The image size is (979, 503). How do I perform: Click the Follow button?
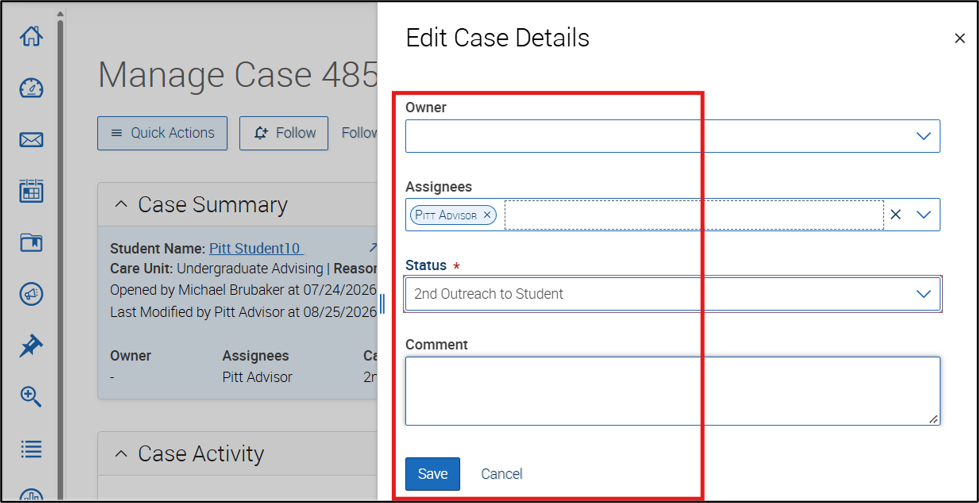[x=283, y=133]
